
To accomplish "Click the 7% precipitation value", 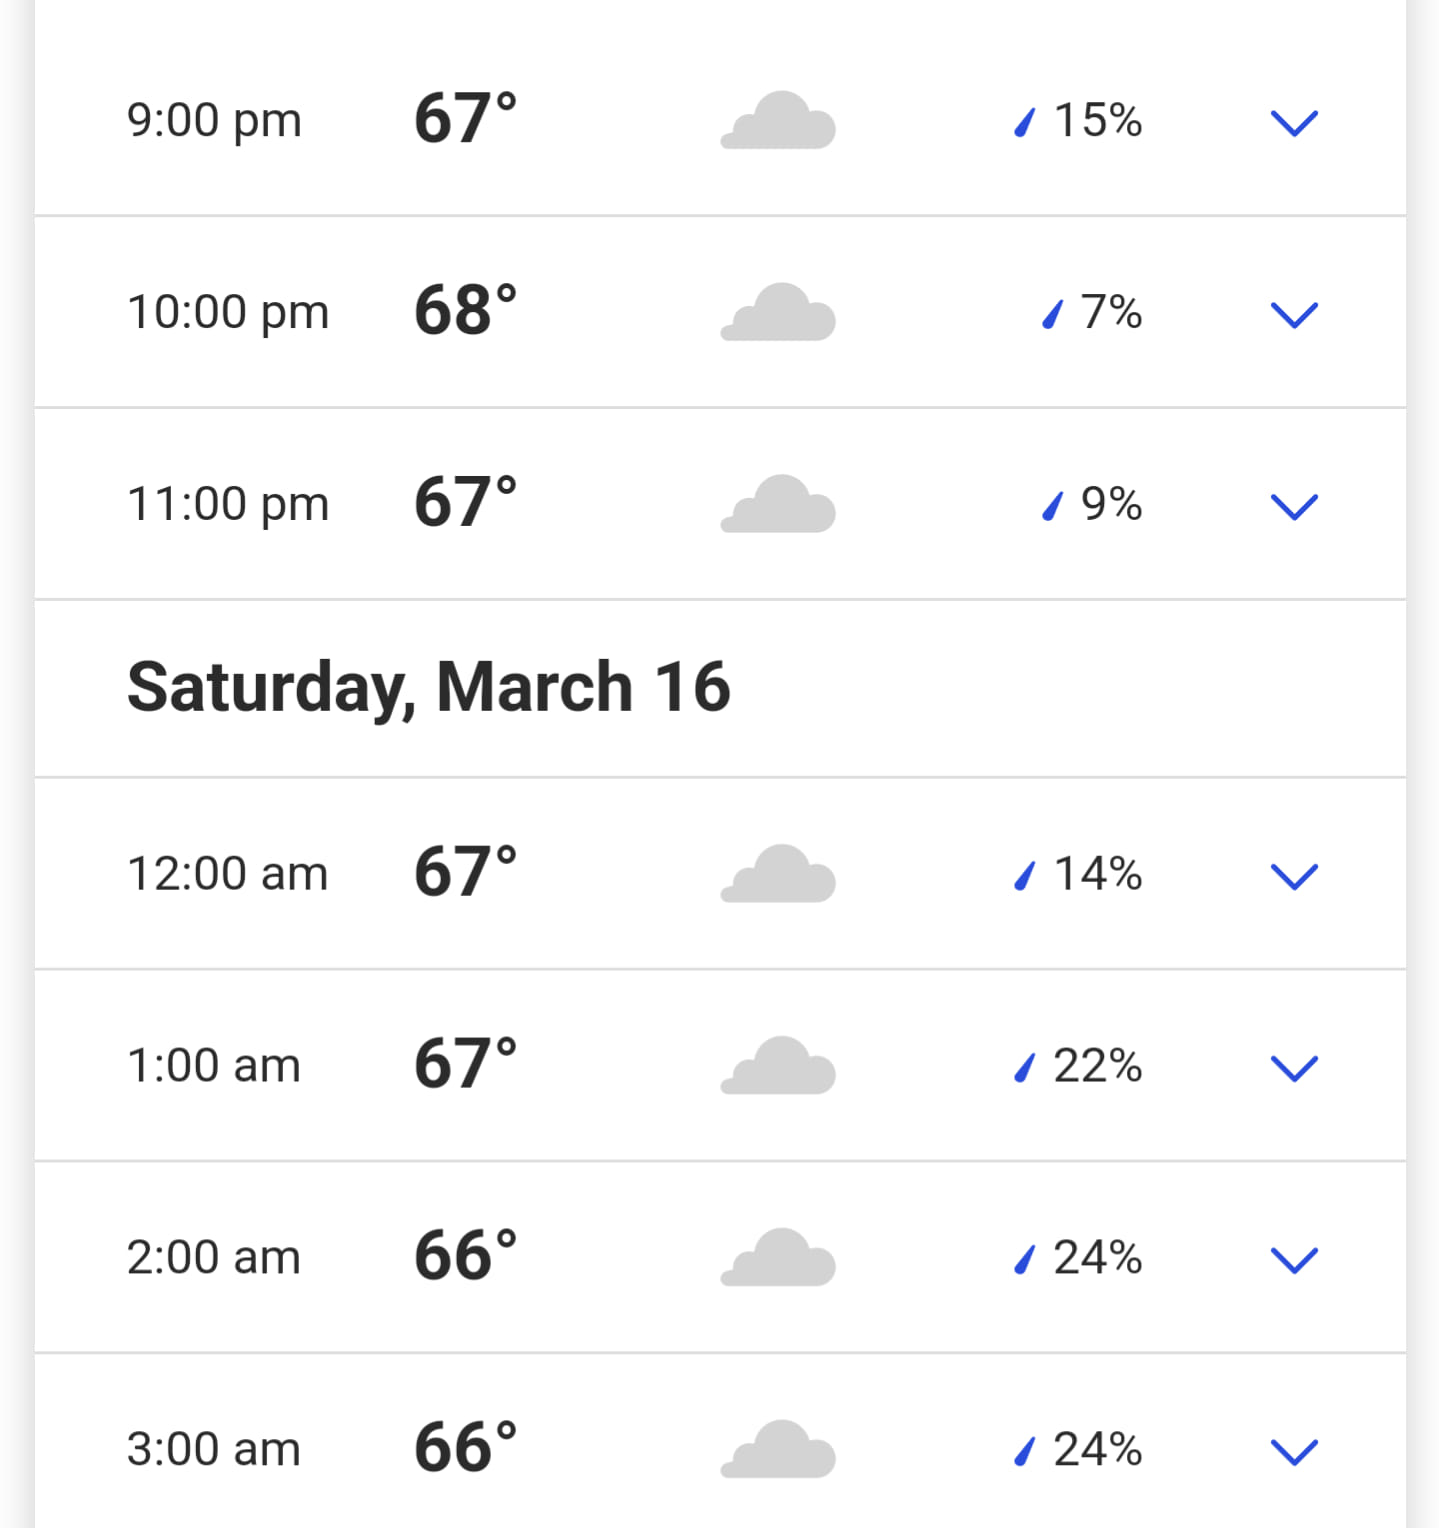I will [1111, 312].
